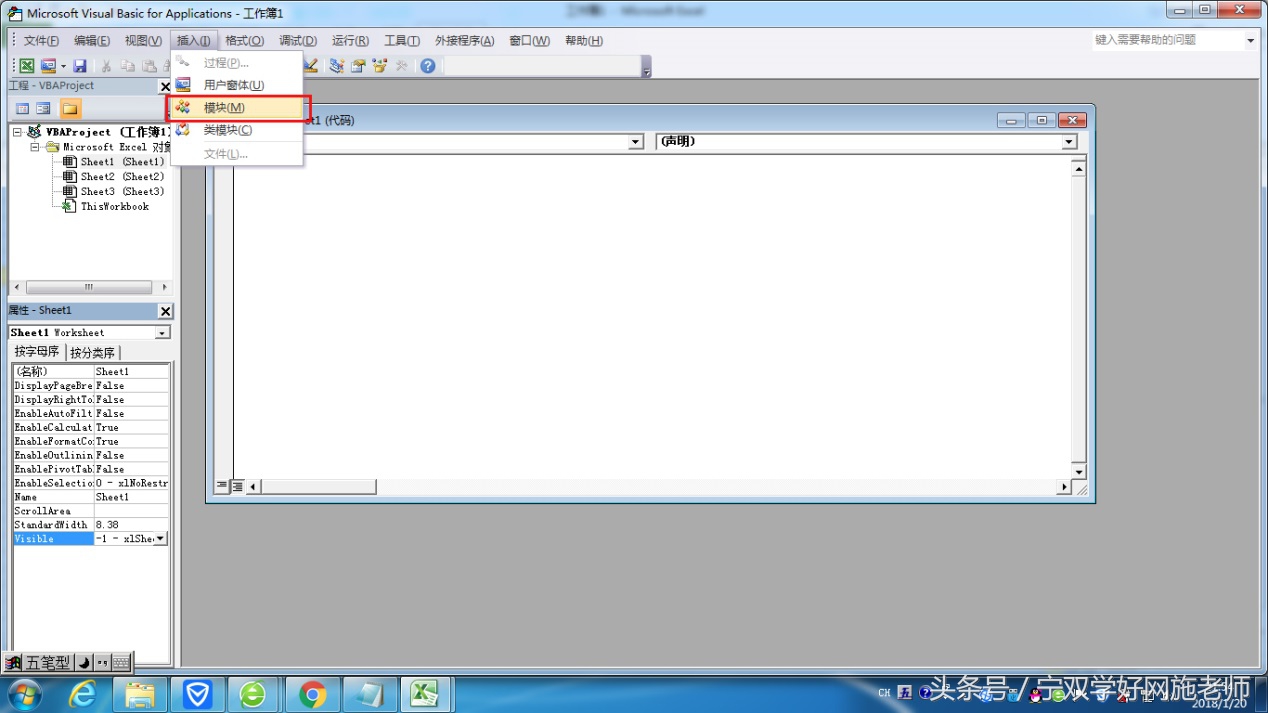
Task: Open File Explorer folder taskbar icon
Action: pyautogui.click(x=140, y=694)
